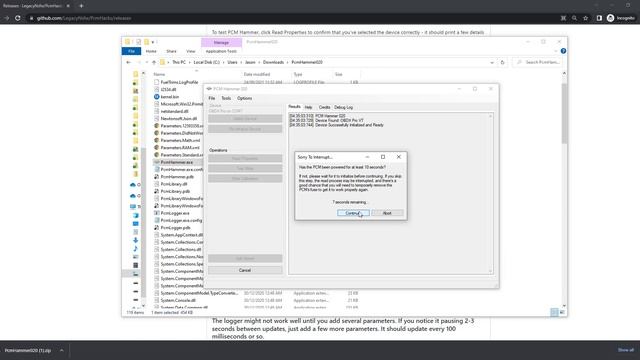Click Continue in the Sorry To Interrupt dialog
Viewport: 640px width, 360px height.
pyautogui.click(x=353, y=213)
